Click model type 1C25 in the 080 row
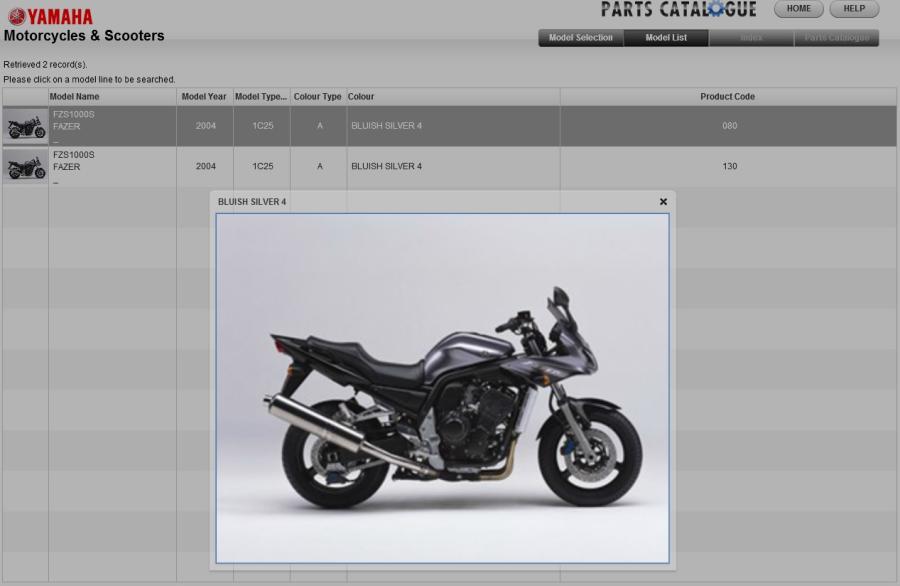The height and width of the screenshot is (586, 900). [263, 126]
